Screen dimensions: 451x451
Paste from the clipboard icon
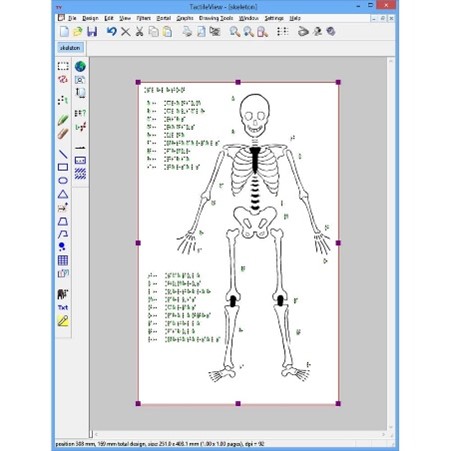click(167, 32)
